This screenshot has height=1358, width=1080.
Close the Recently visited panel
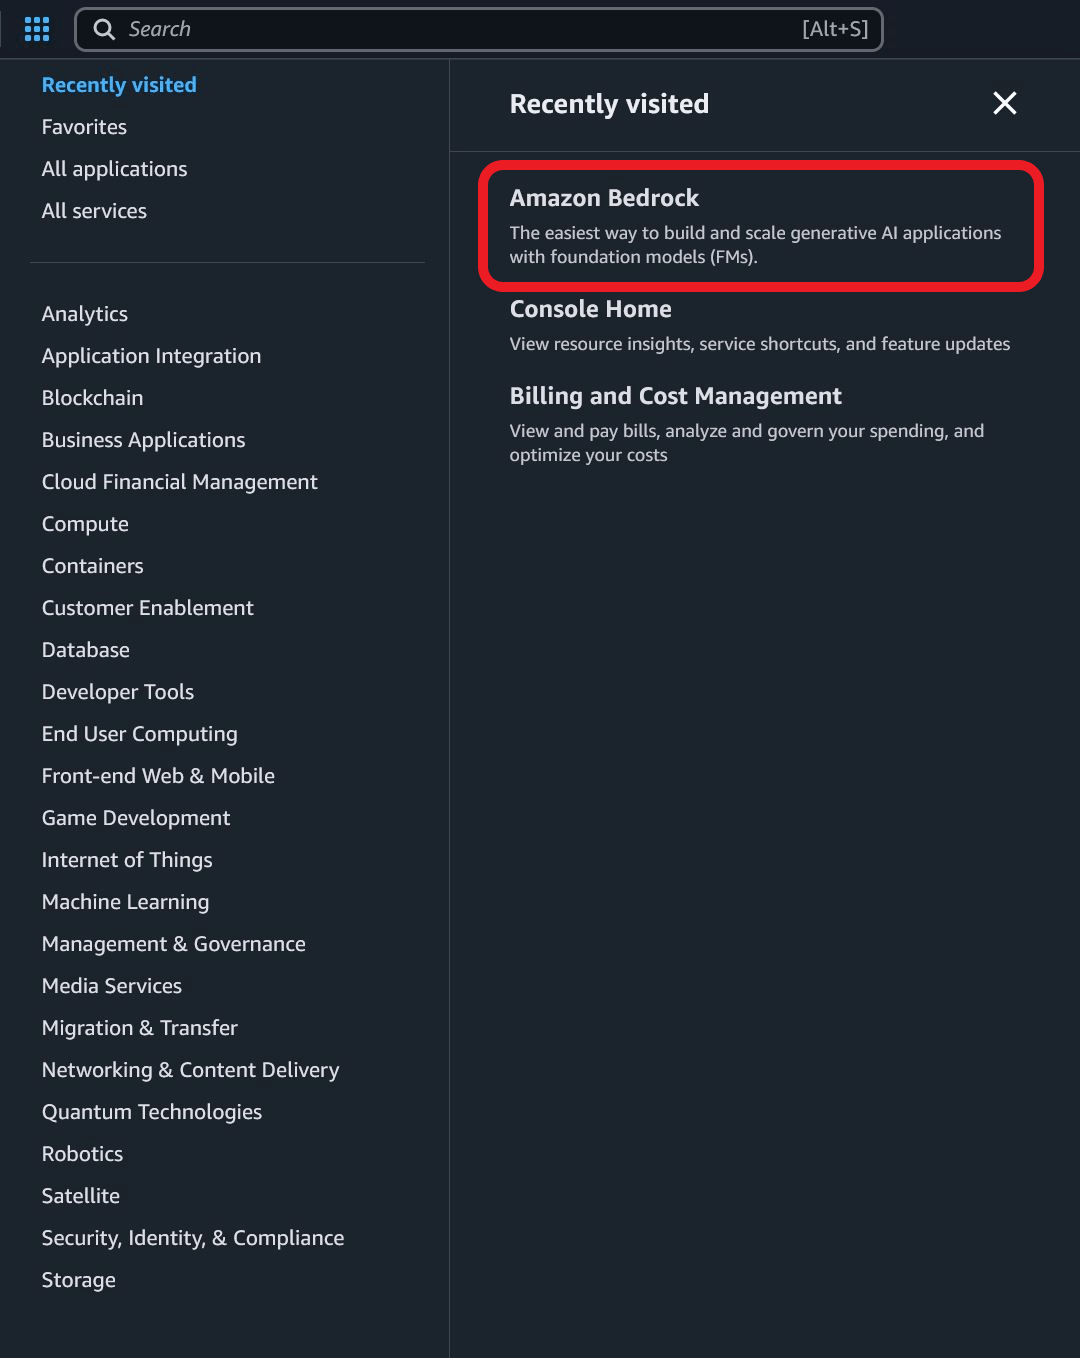pyautogui.click(x=1004, y=103)
